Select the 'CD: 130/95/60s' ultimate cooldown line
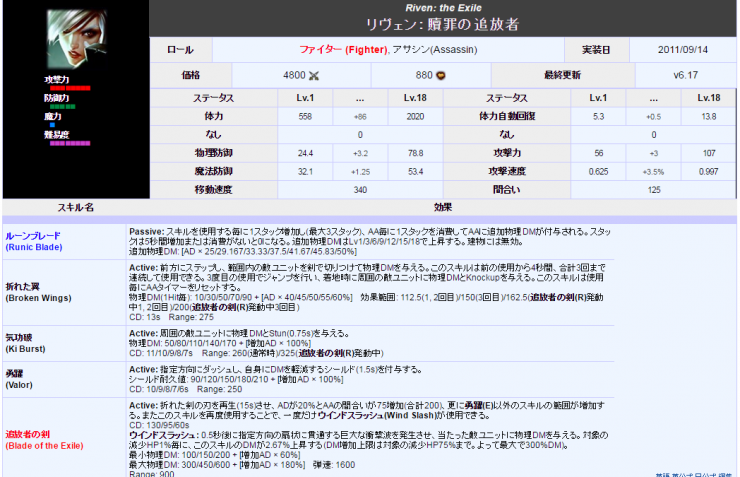This screenshot has width=740, height=477. click(x=159, y=425)
